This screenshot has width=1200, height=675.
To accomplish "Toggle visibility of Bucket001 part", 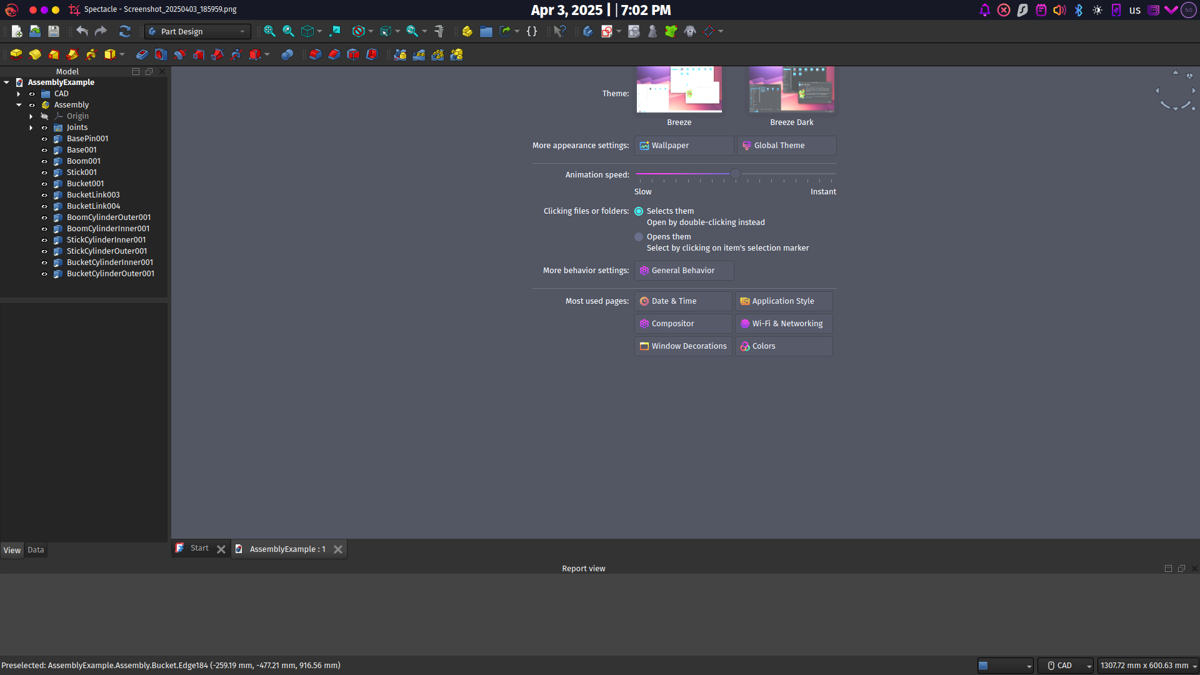I will (44, 184).
